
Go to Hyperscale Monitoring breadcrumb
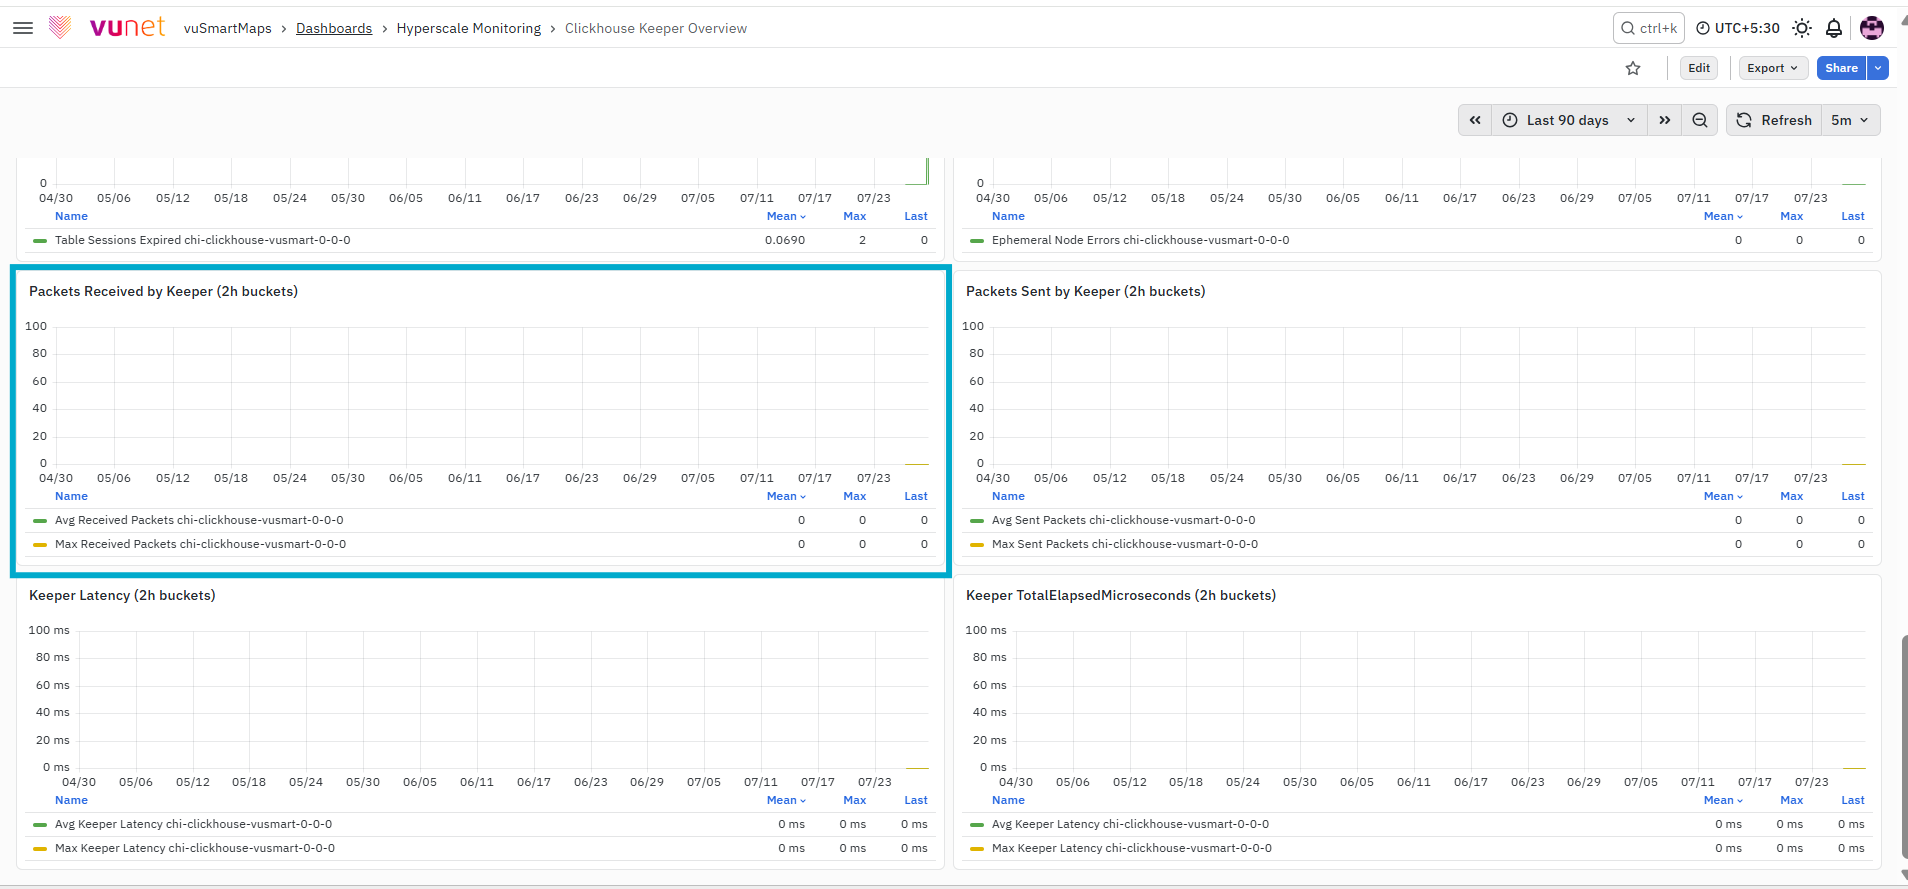(x=469, y=28)
